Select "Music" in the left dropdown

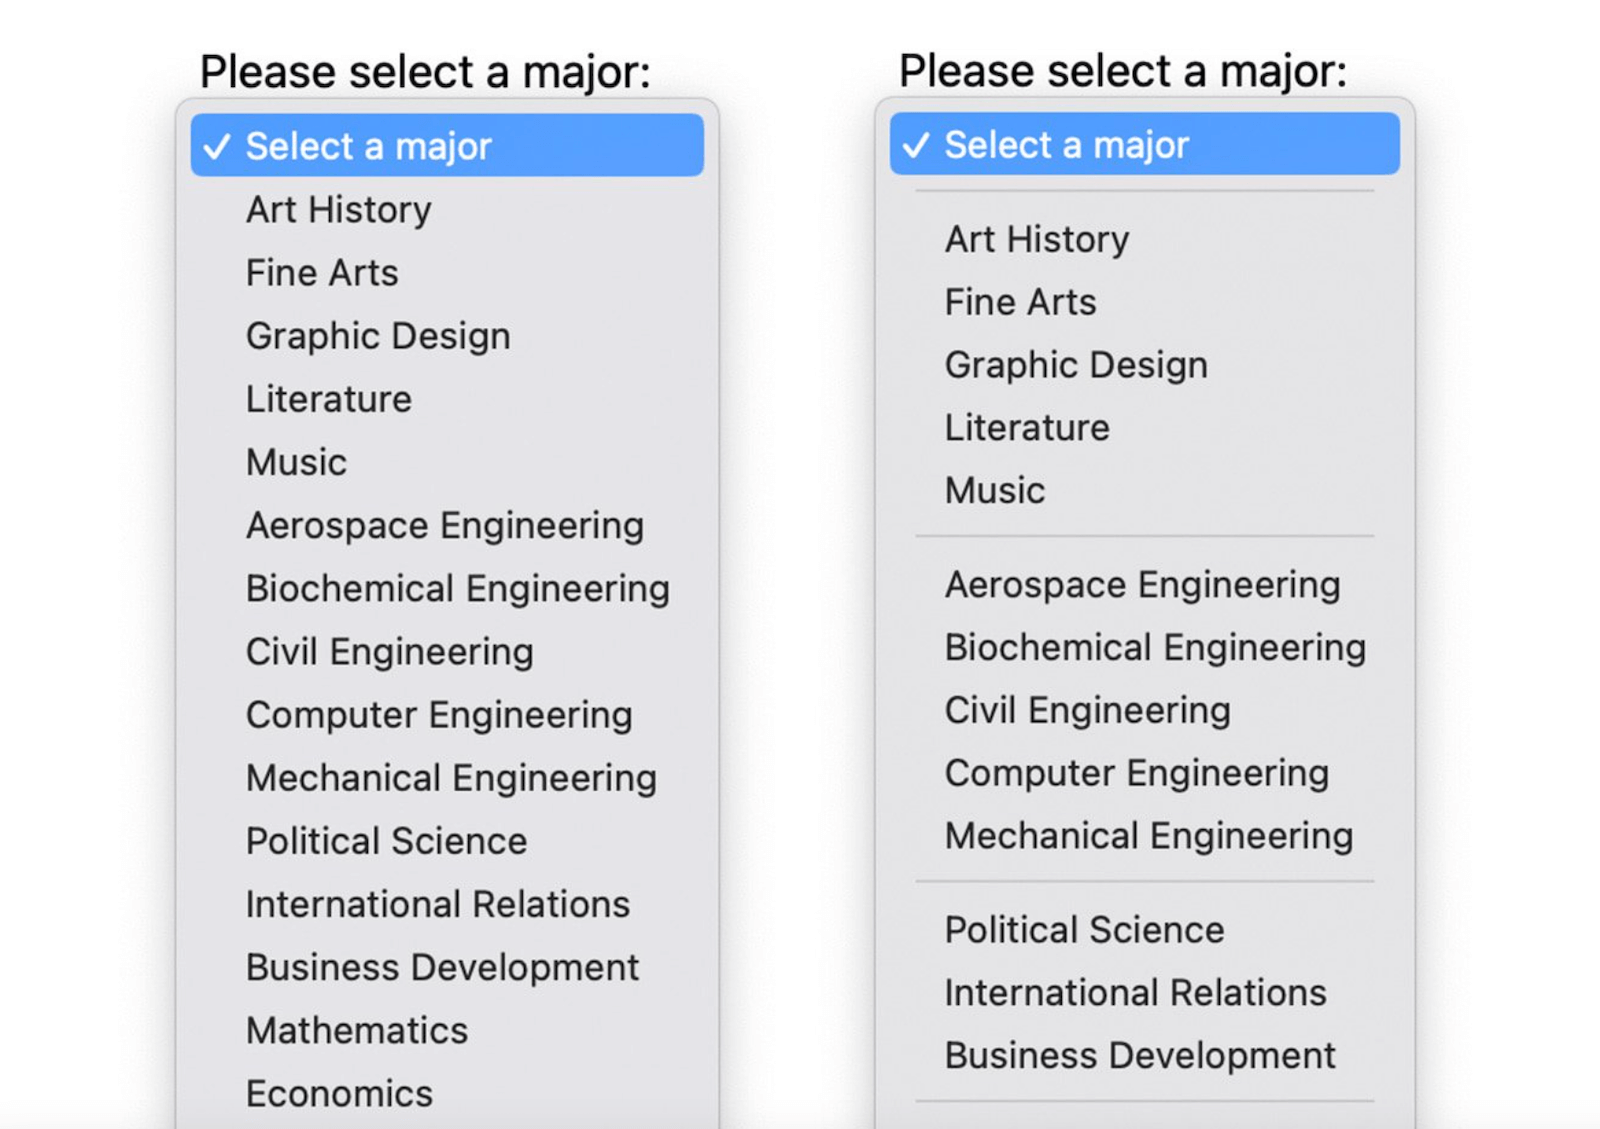point(294,462)
